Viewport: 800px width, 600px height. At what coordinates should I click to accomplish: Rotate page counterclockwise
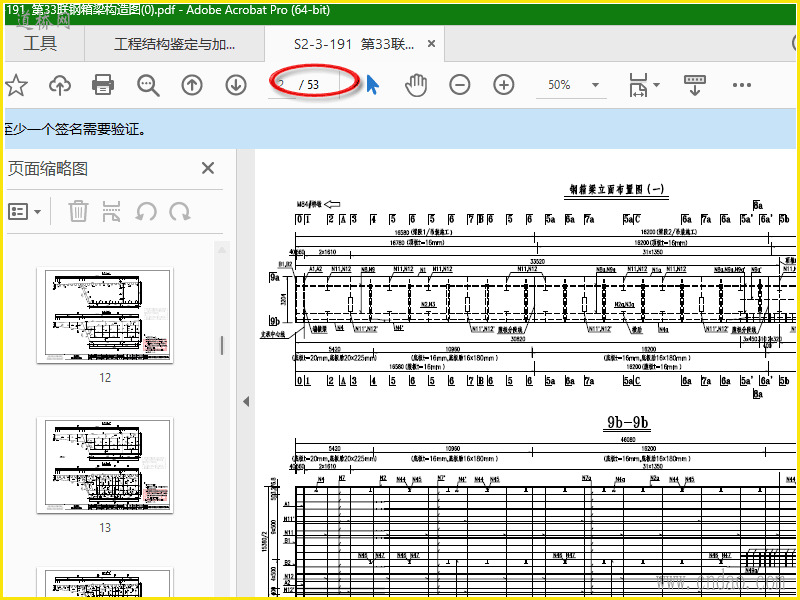(146, 211)
